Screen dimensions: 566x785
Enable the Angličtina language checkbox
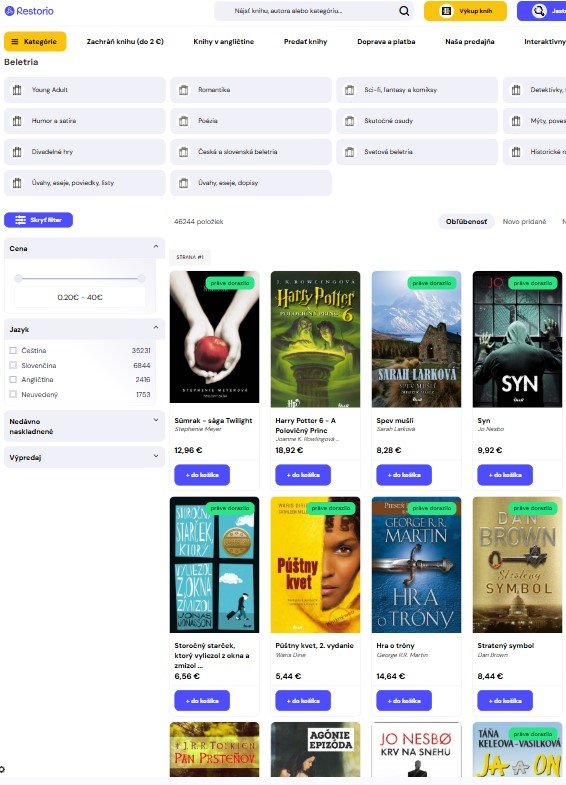pos(13,379)
